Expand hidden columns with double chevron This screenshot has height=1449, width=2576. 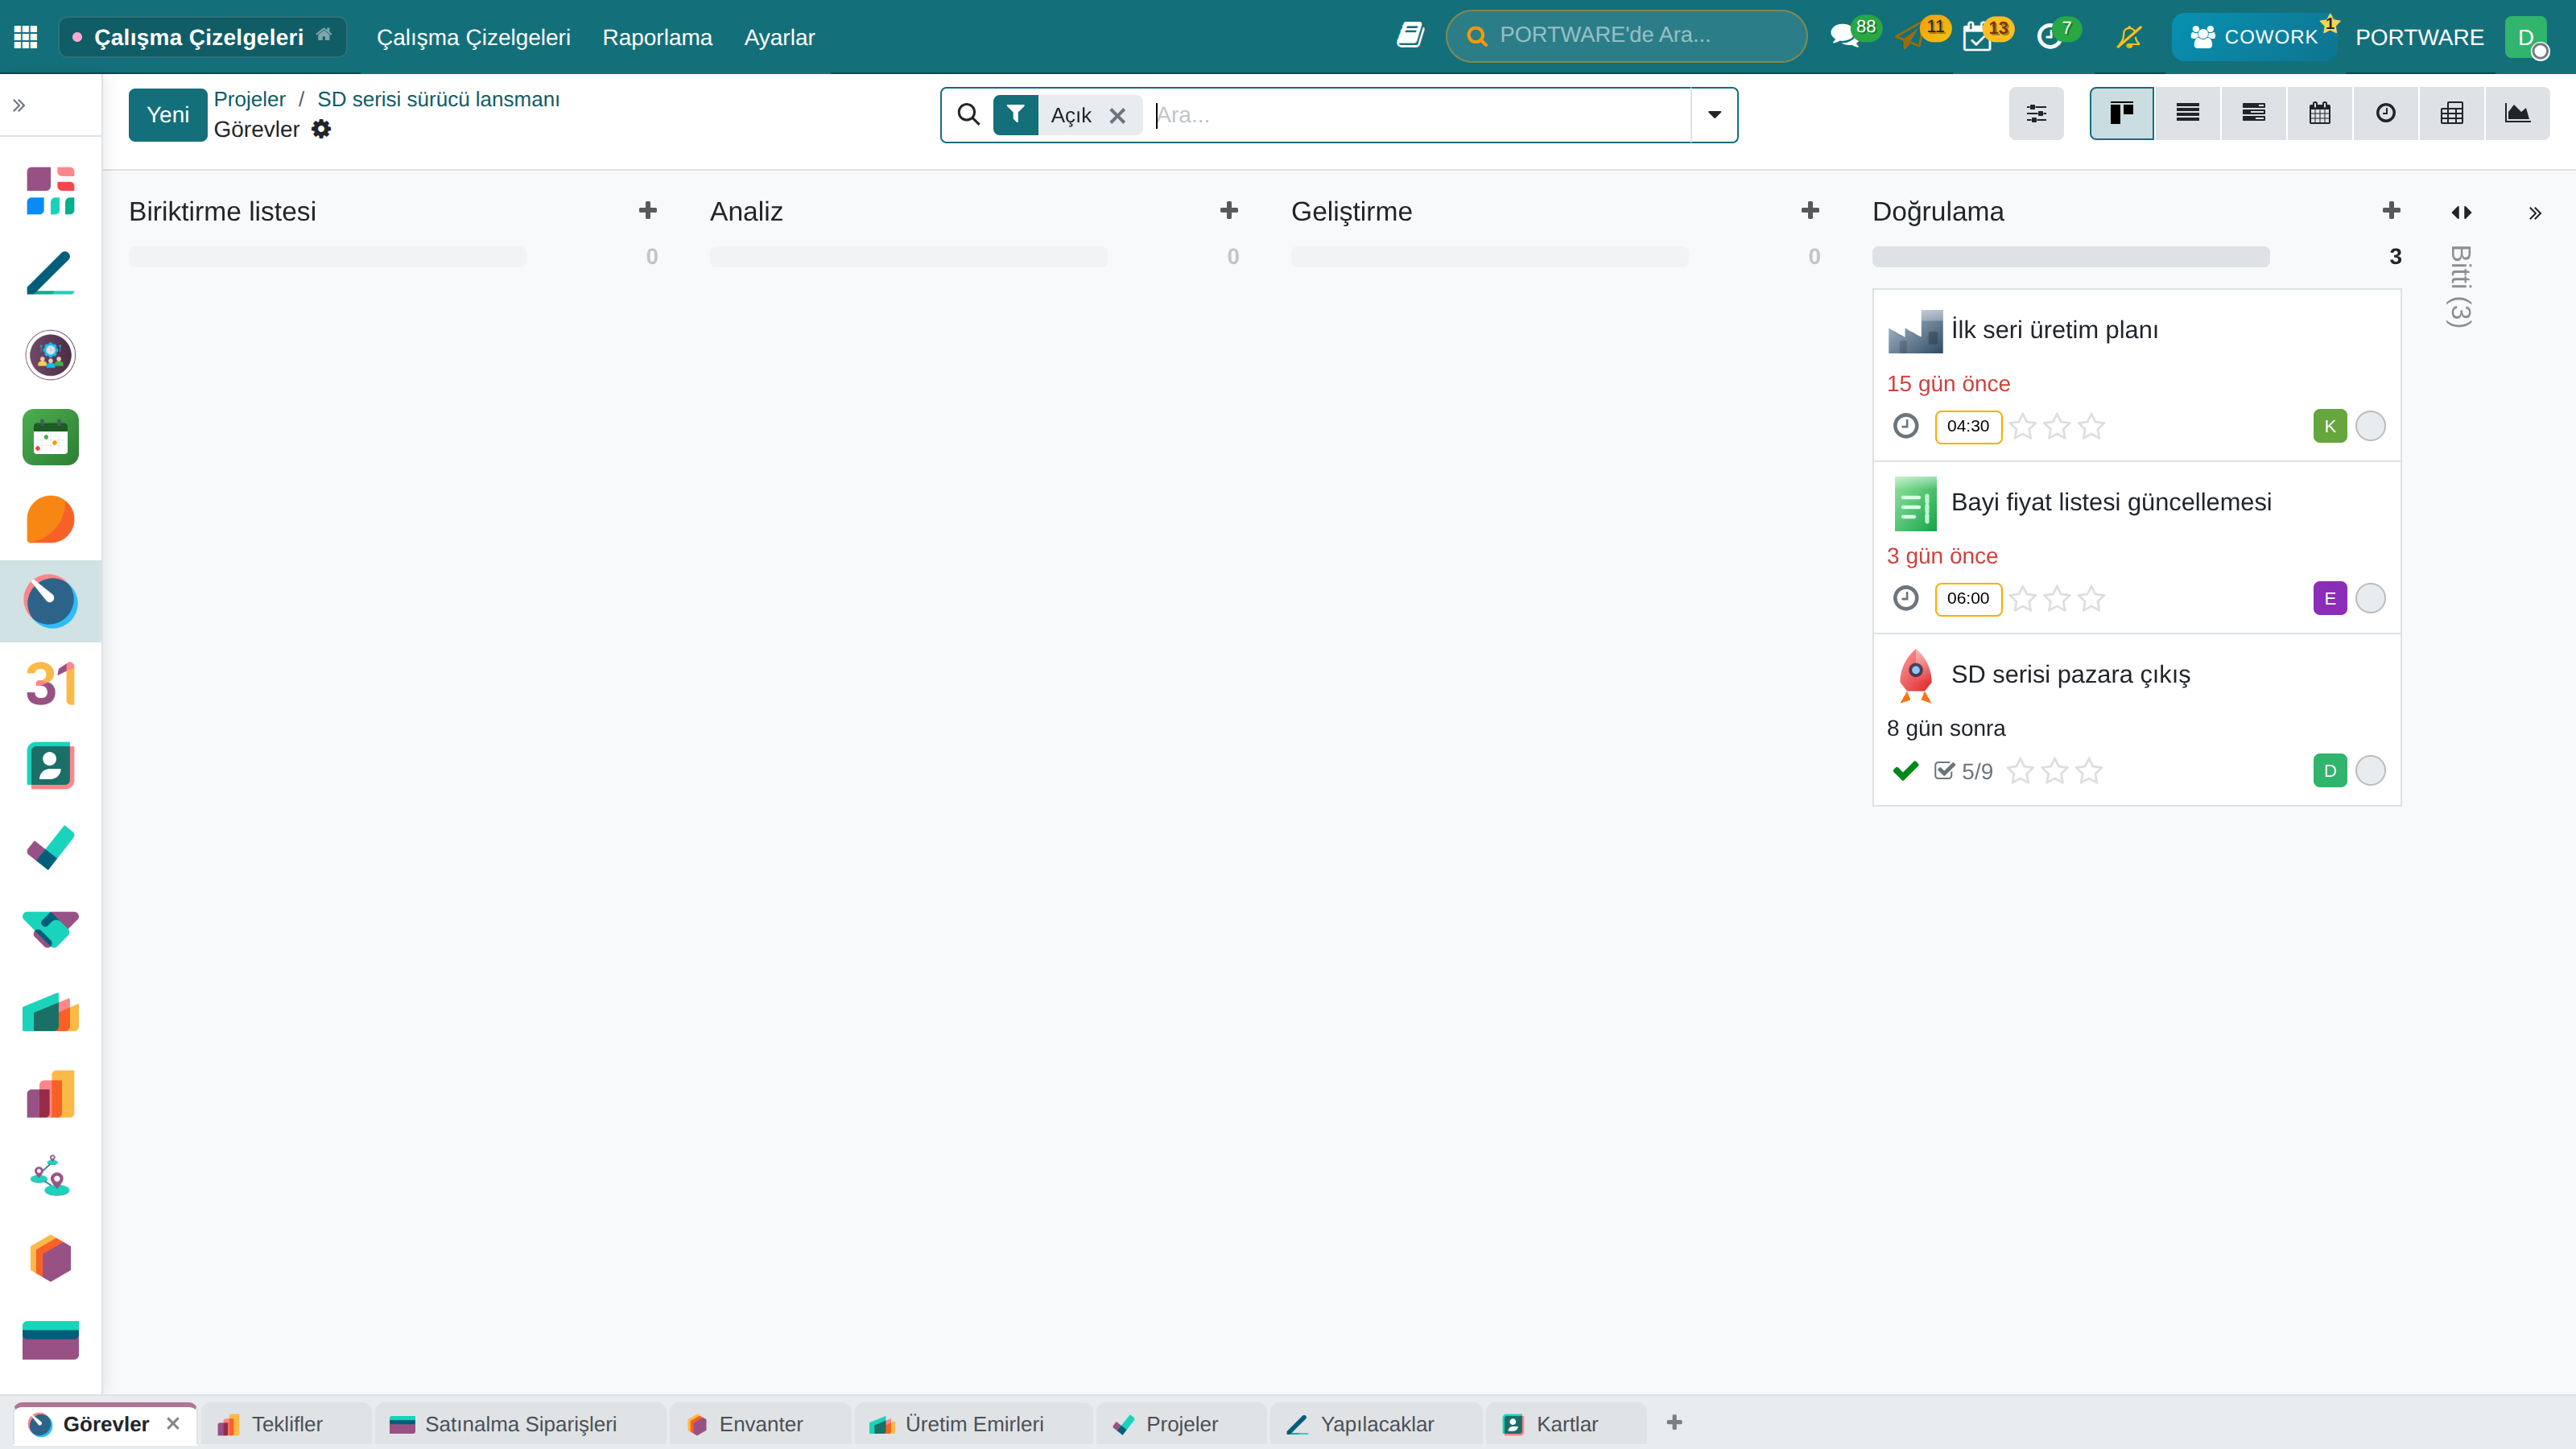(2535, 212)
